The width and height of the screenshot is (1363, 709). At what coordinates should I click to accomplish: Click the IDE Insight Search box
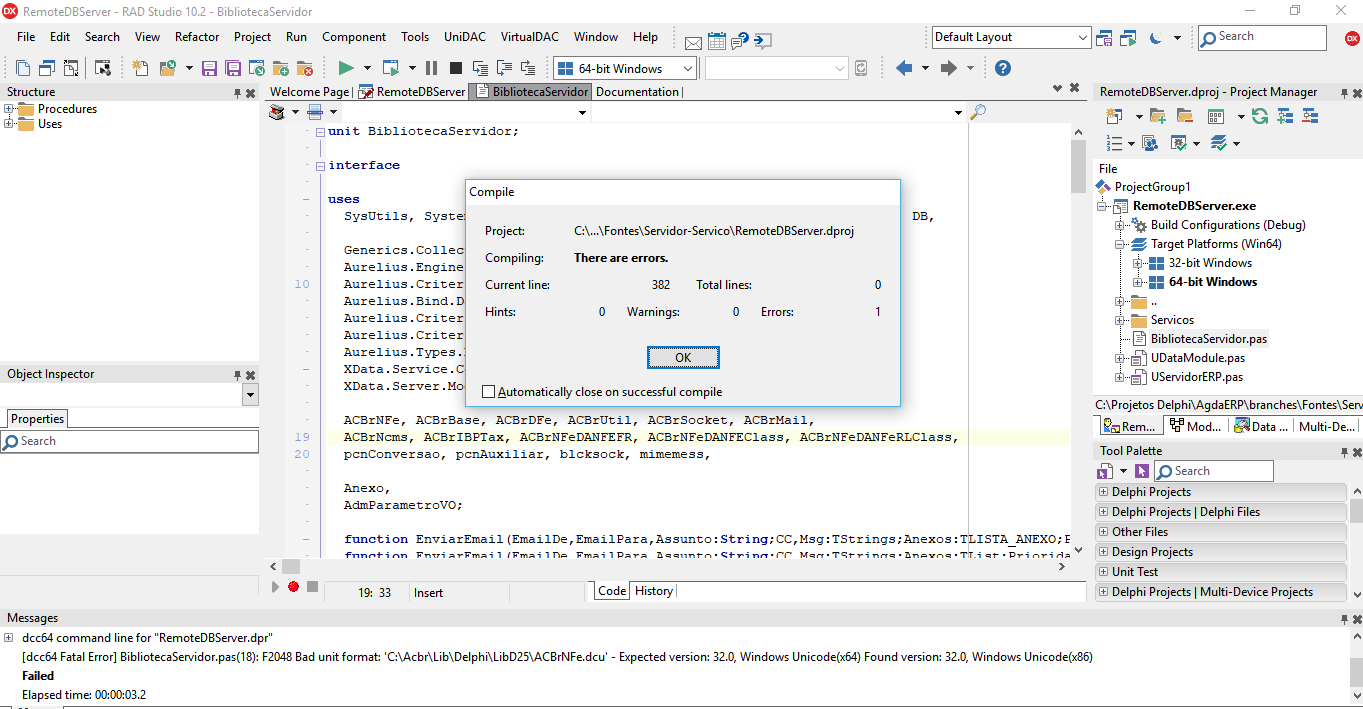pyautogui.click(x=1262, y=37)
